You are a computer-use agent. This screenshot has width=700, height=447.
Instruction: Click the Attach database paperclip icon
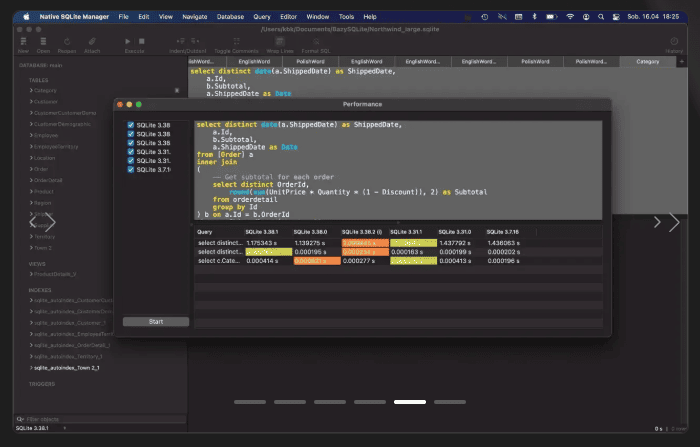(92, 42)
